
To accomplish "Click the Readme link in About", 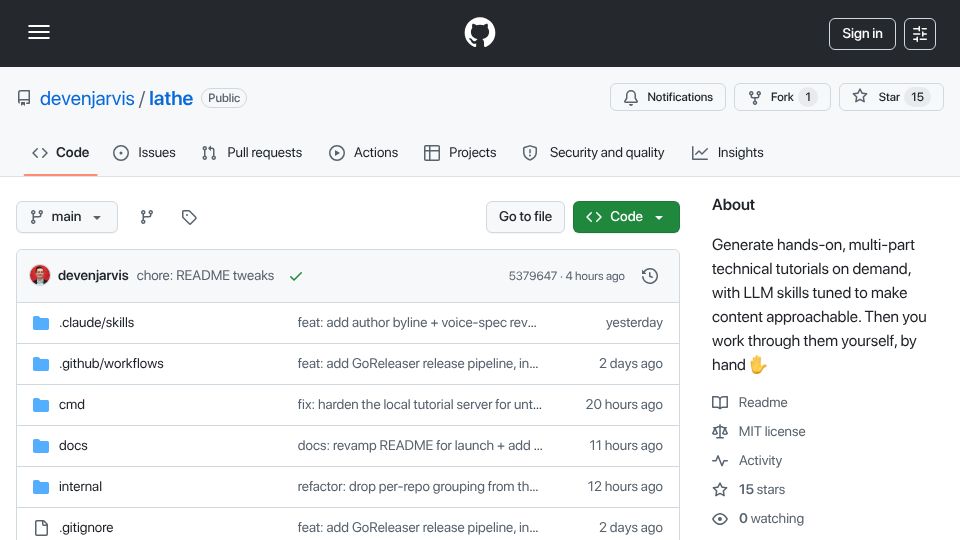I will 763,403.
